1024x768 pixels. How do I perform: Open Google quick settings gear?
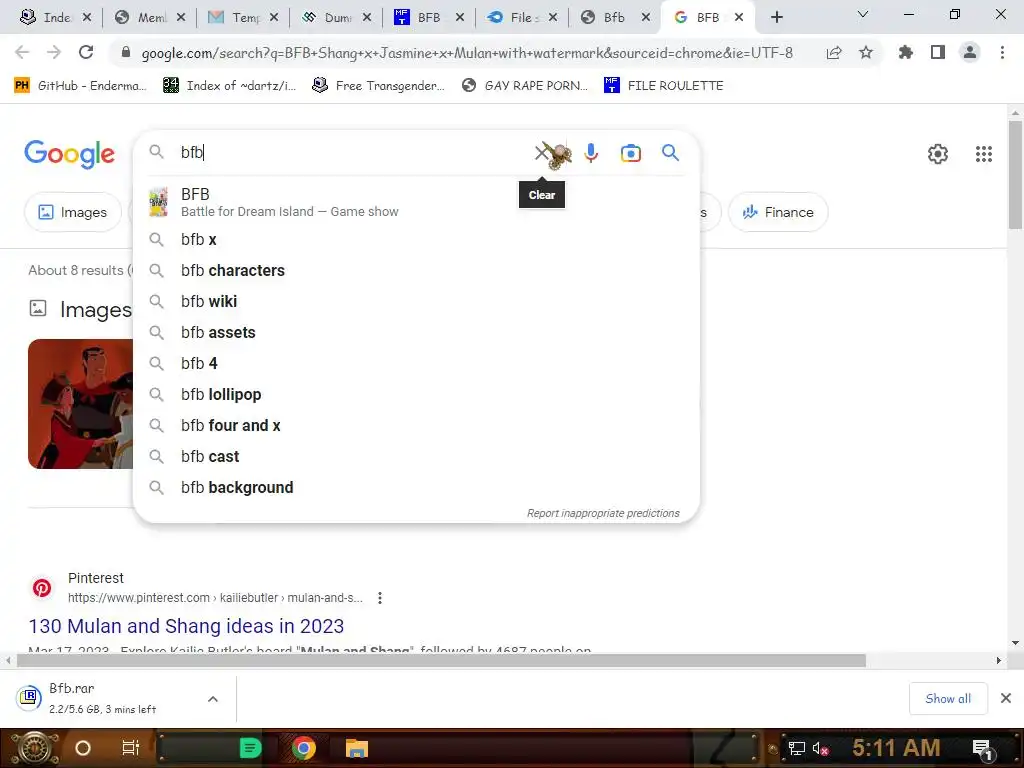(938, 153)
